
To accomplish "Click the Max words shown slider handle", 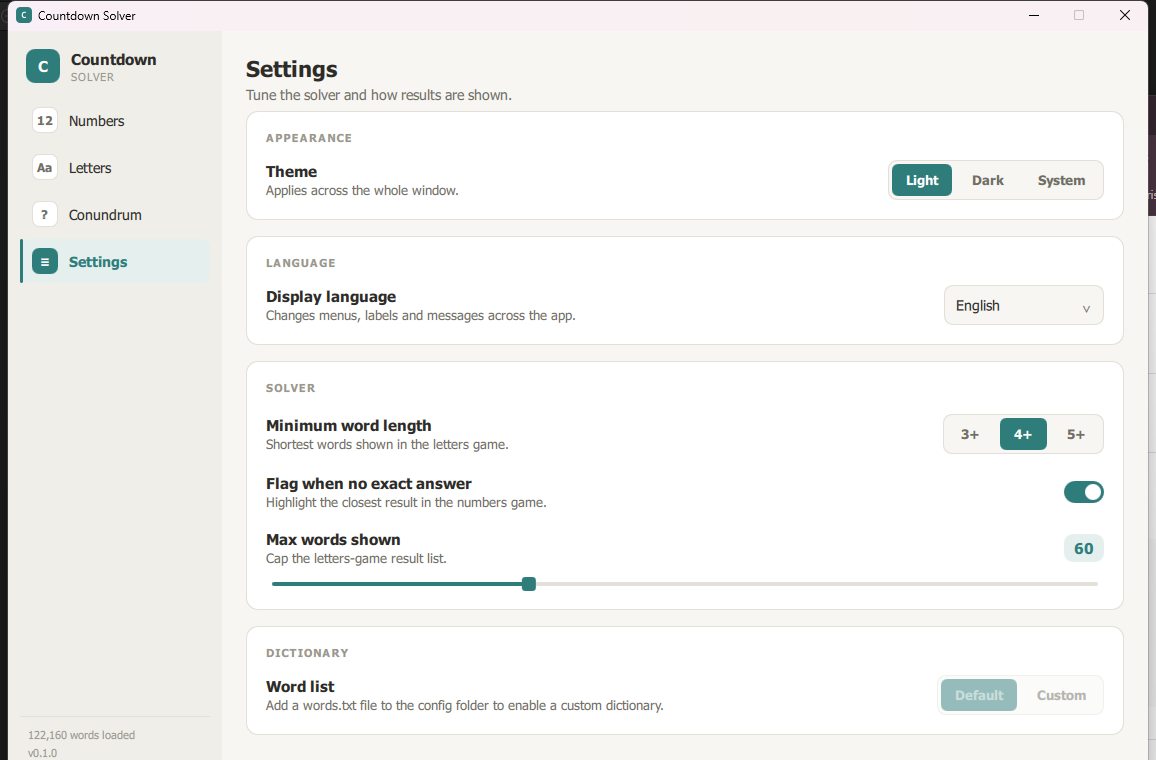I will point(529,584).
